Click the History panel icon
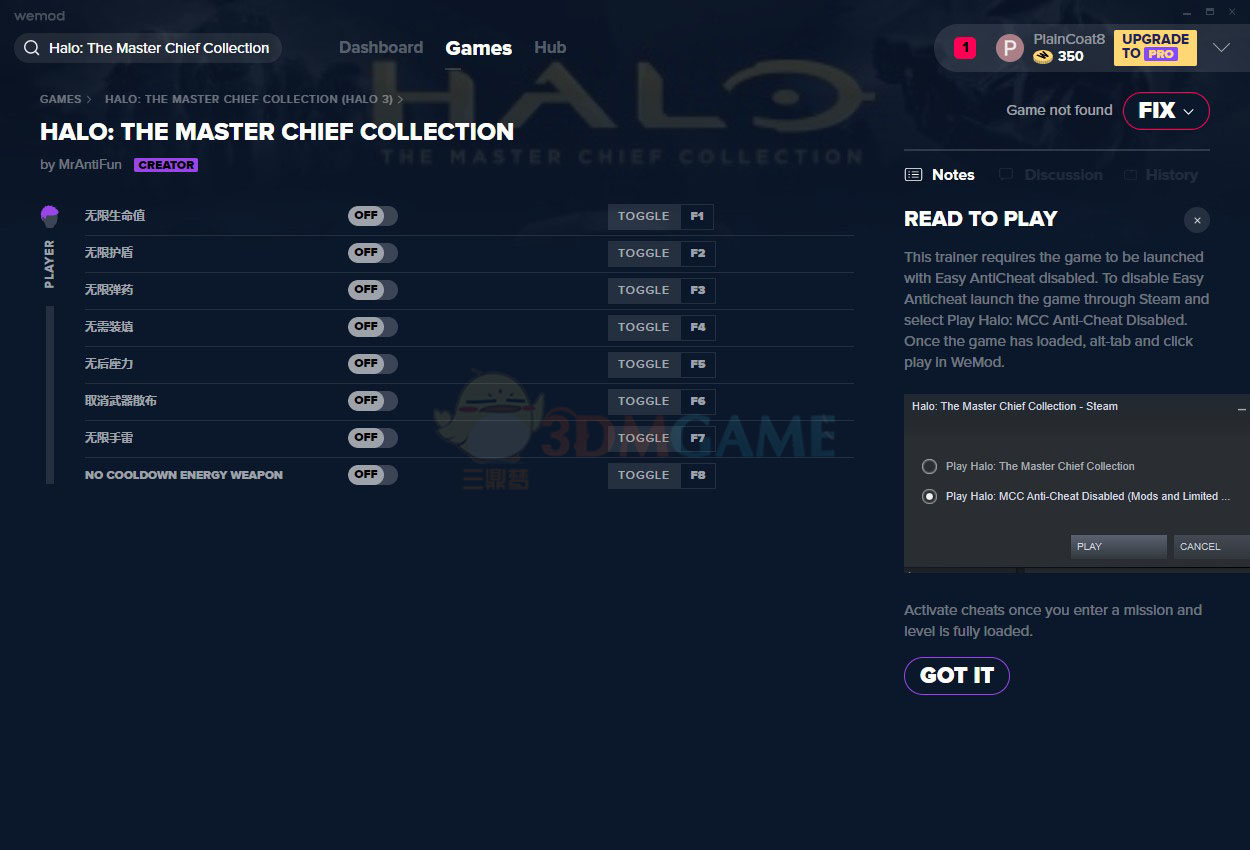 (1130, 175)
